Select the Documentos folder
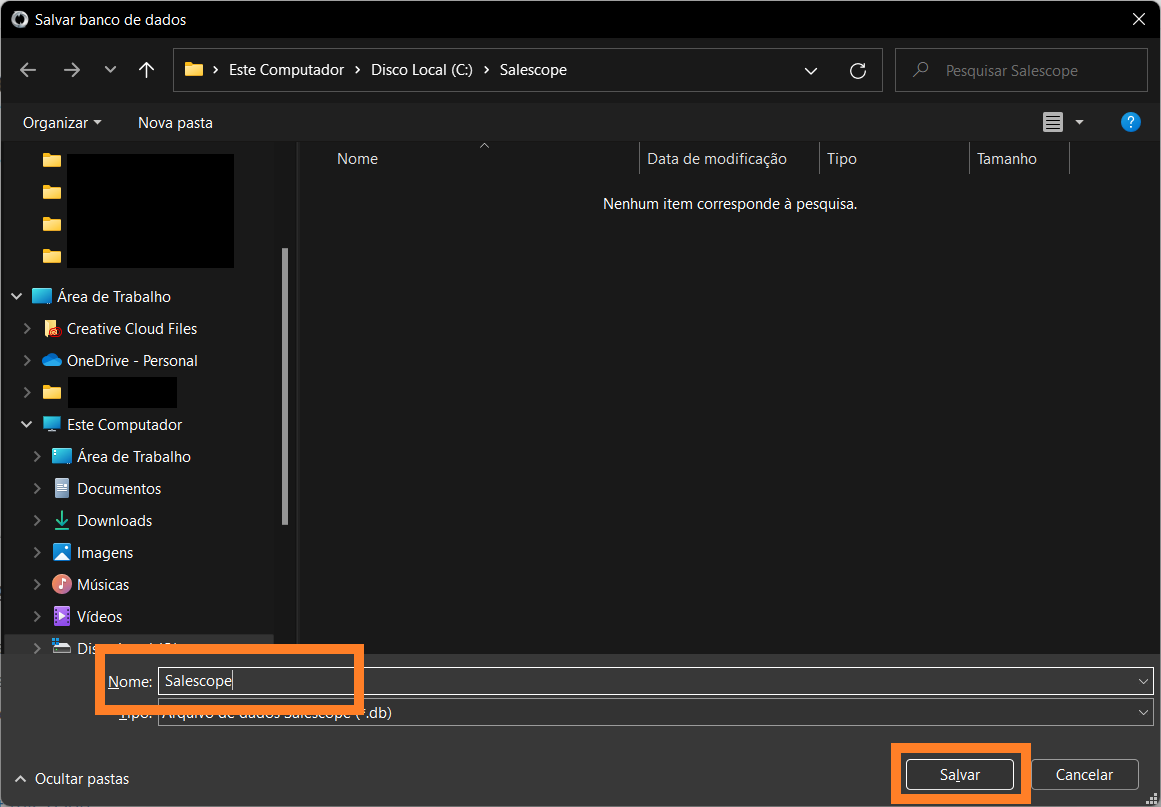The image size is (1161, 807). [x=119, y=489]
